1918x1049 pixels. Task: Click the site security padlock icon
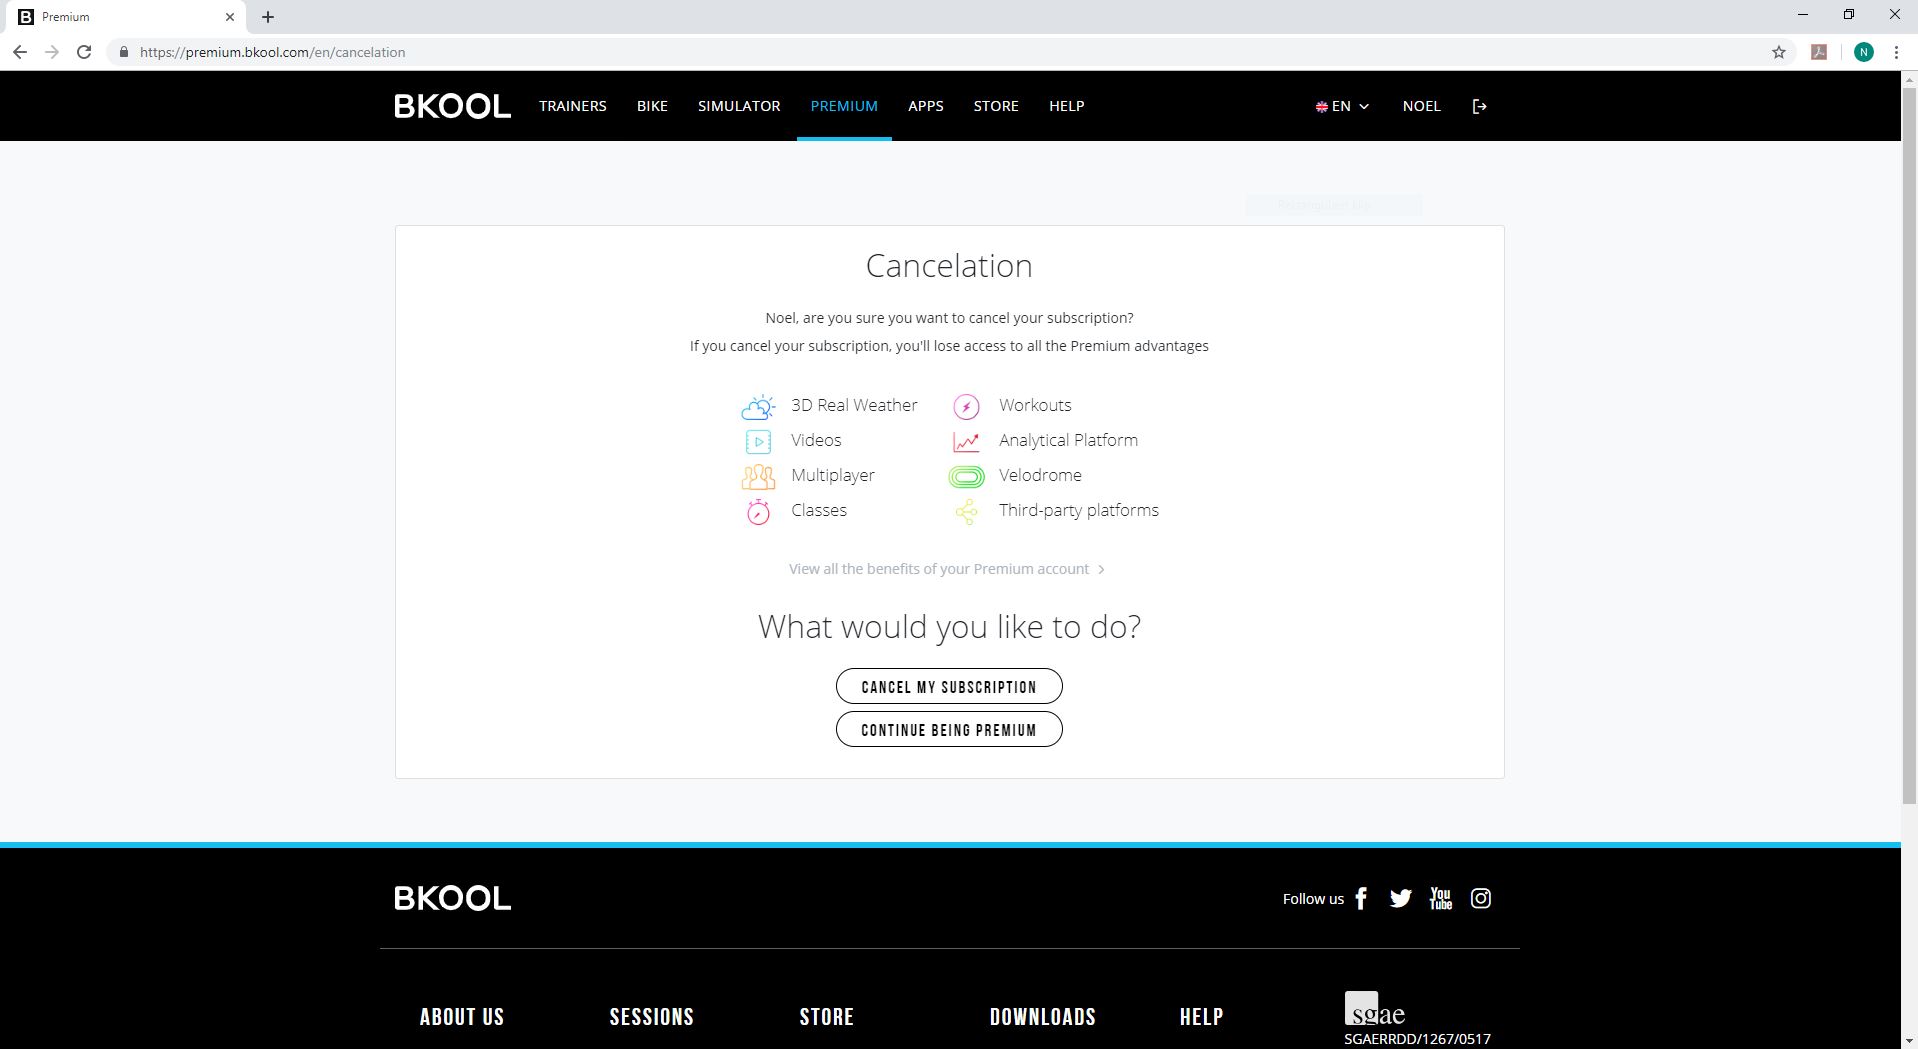click(123, 52)
